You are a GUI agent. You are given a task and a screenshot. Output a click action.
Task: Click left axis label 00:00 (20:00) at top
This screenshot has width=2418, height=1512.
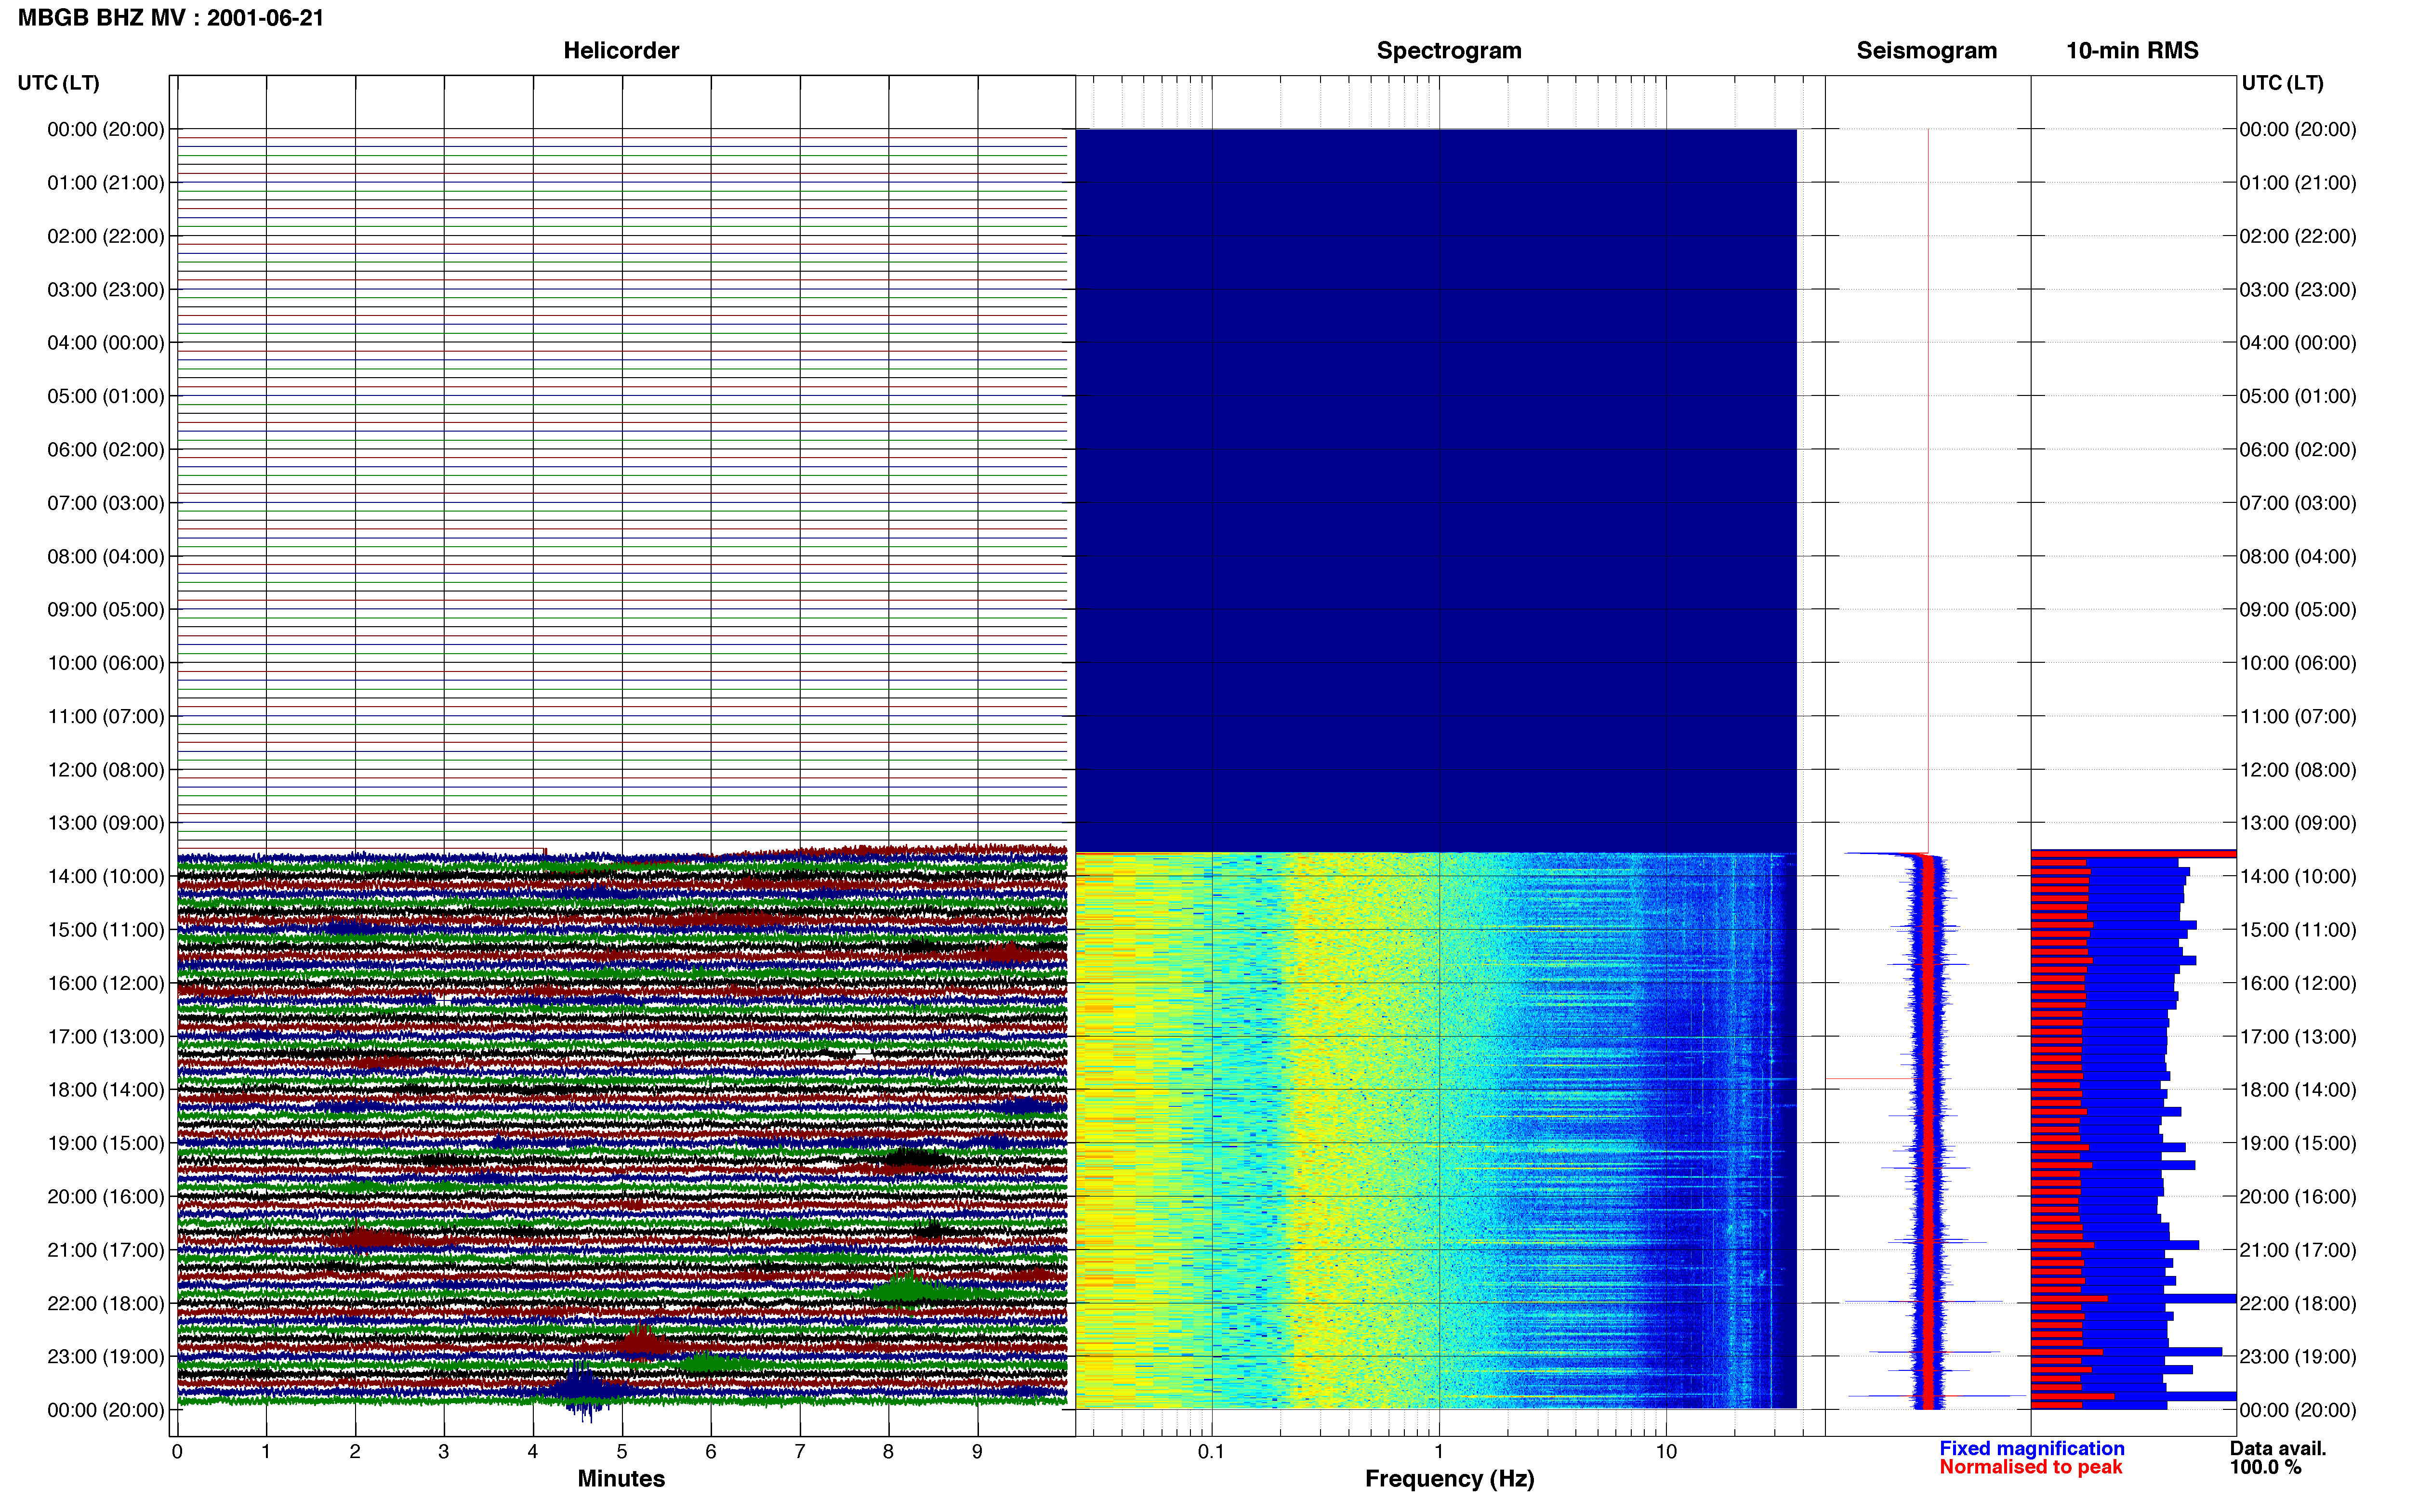click(106, 129)
